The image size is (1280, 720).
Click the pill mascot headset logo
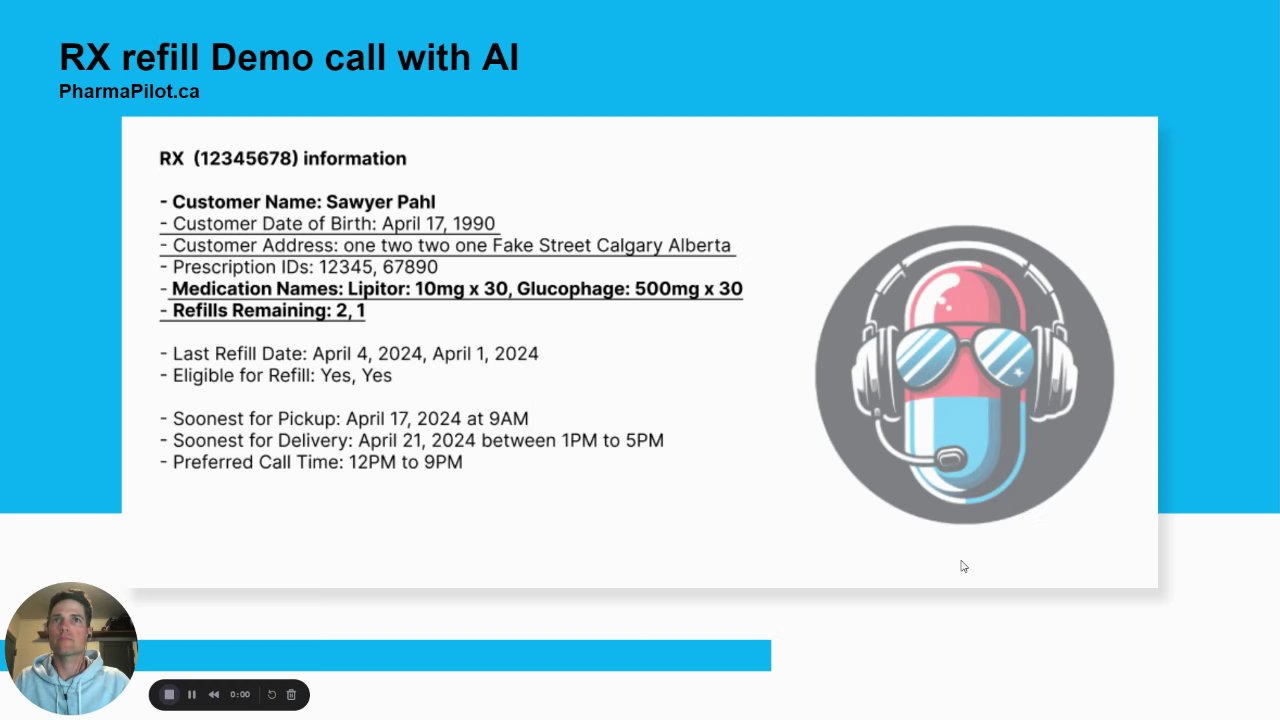click(x=964, y=374)
